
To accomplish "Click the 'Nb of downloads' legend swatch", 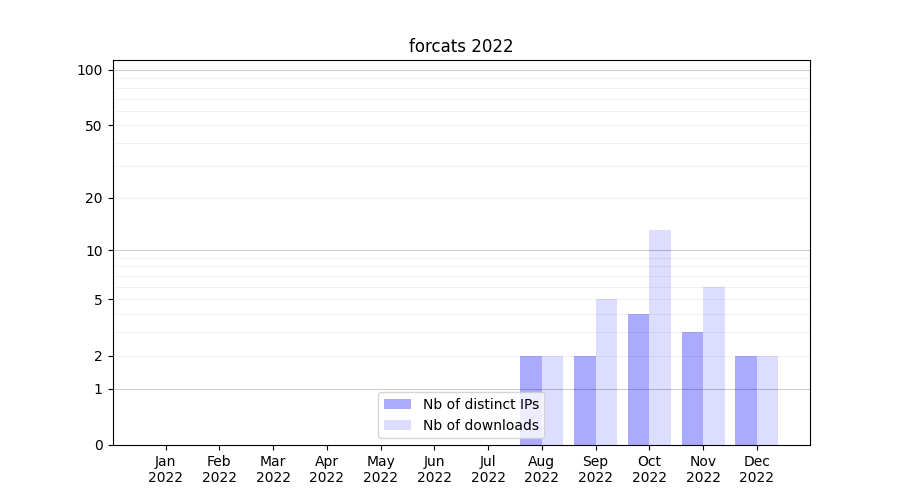I will coord(397,425).
